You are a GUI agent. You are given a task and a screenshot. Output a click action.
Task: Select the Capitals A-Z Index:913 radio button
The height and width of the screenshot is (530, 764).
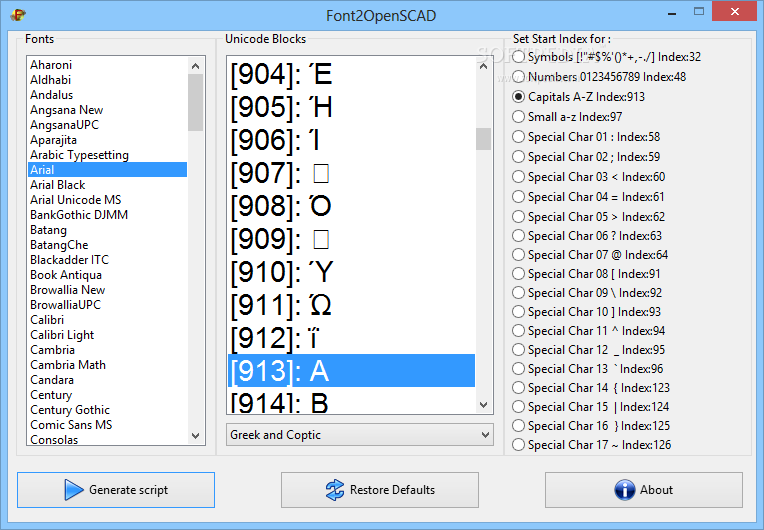pyautogui.click(x=518, y=97)
